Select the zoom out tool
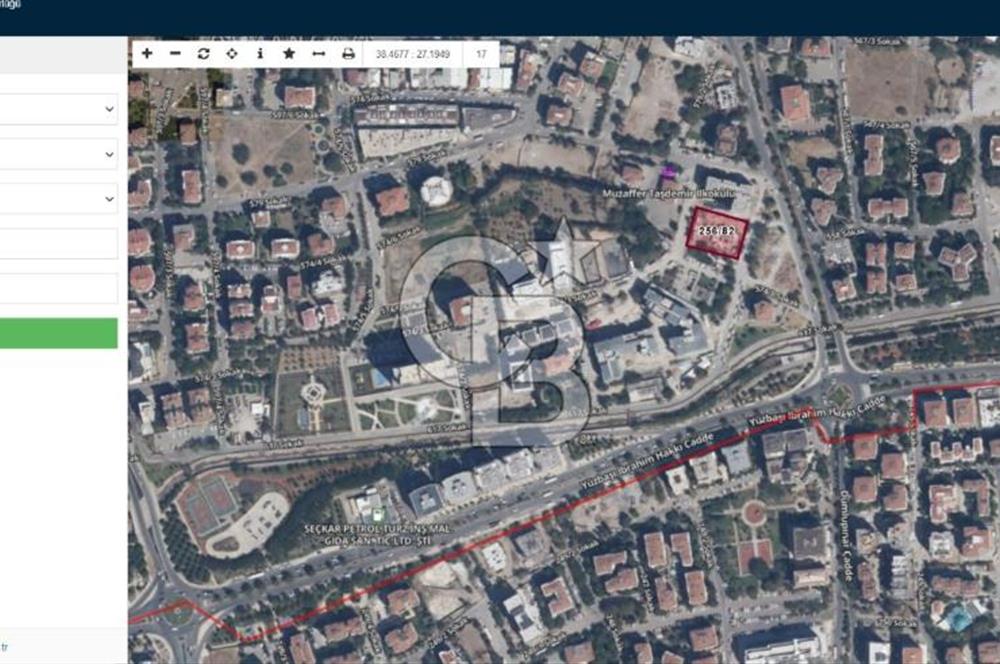This screenshot has height=664, width=1000. click(x=175, y=53)
